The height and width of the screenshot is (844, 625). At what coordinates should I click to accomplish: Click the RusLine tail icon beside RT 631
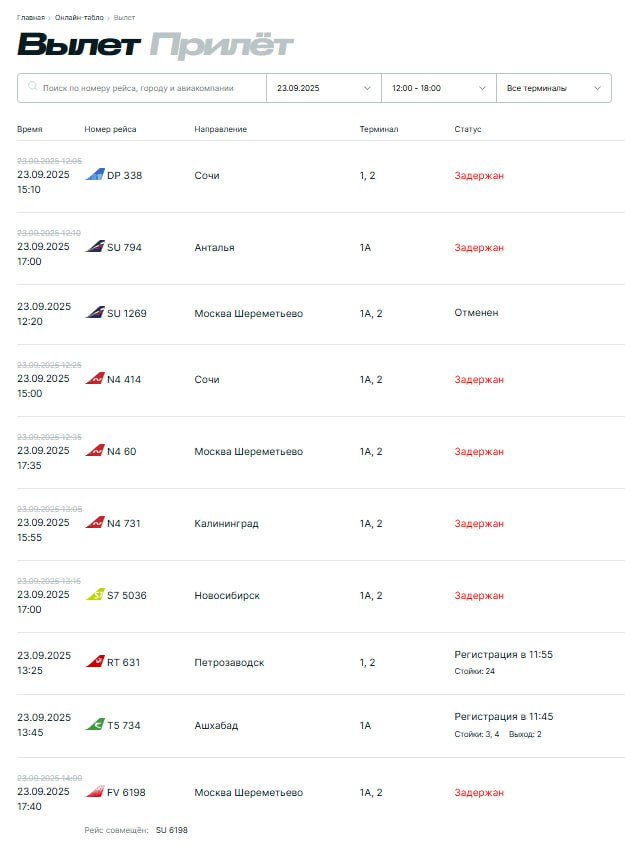[x=95, y=662]
